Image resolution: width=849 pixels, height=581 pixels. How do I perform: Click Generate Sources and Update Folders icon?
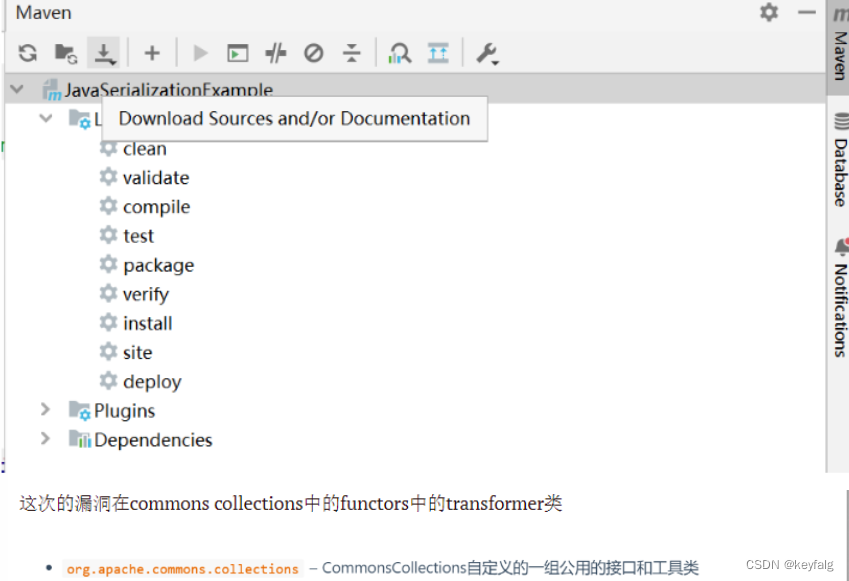pyautogui.click(x=66, y=53)
